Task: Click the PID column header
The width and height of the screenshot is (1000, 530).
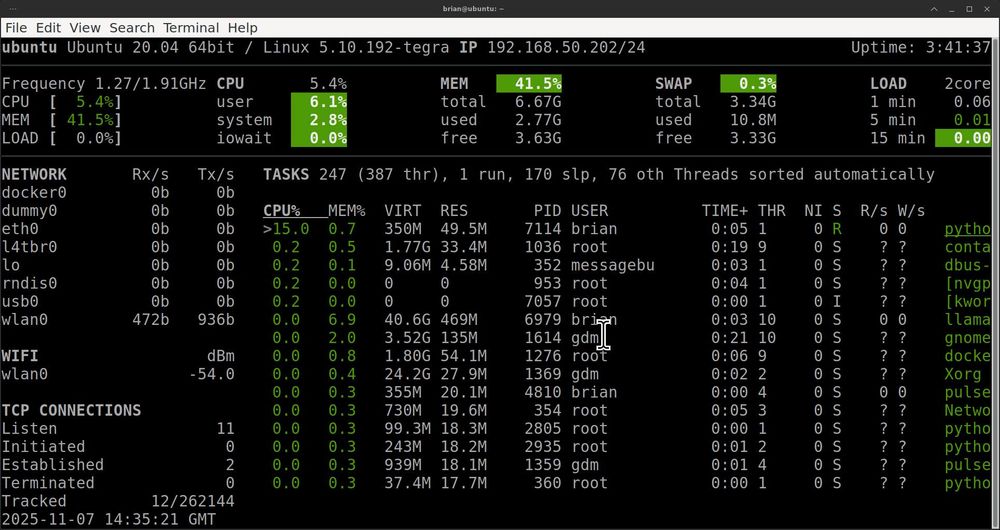Action: pyautogui.click(x=548, y=211)
